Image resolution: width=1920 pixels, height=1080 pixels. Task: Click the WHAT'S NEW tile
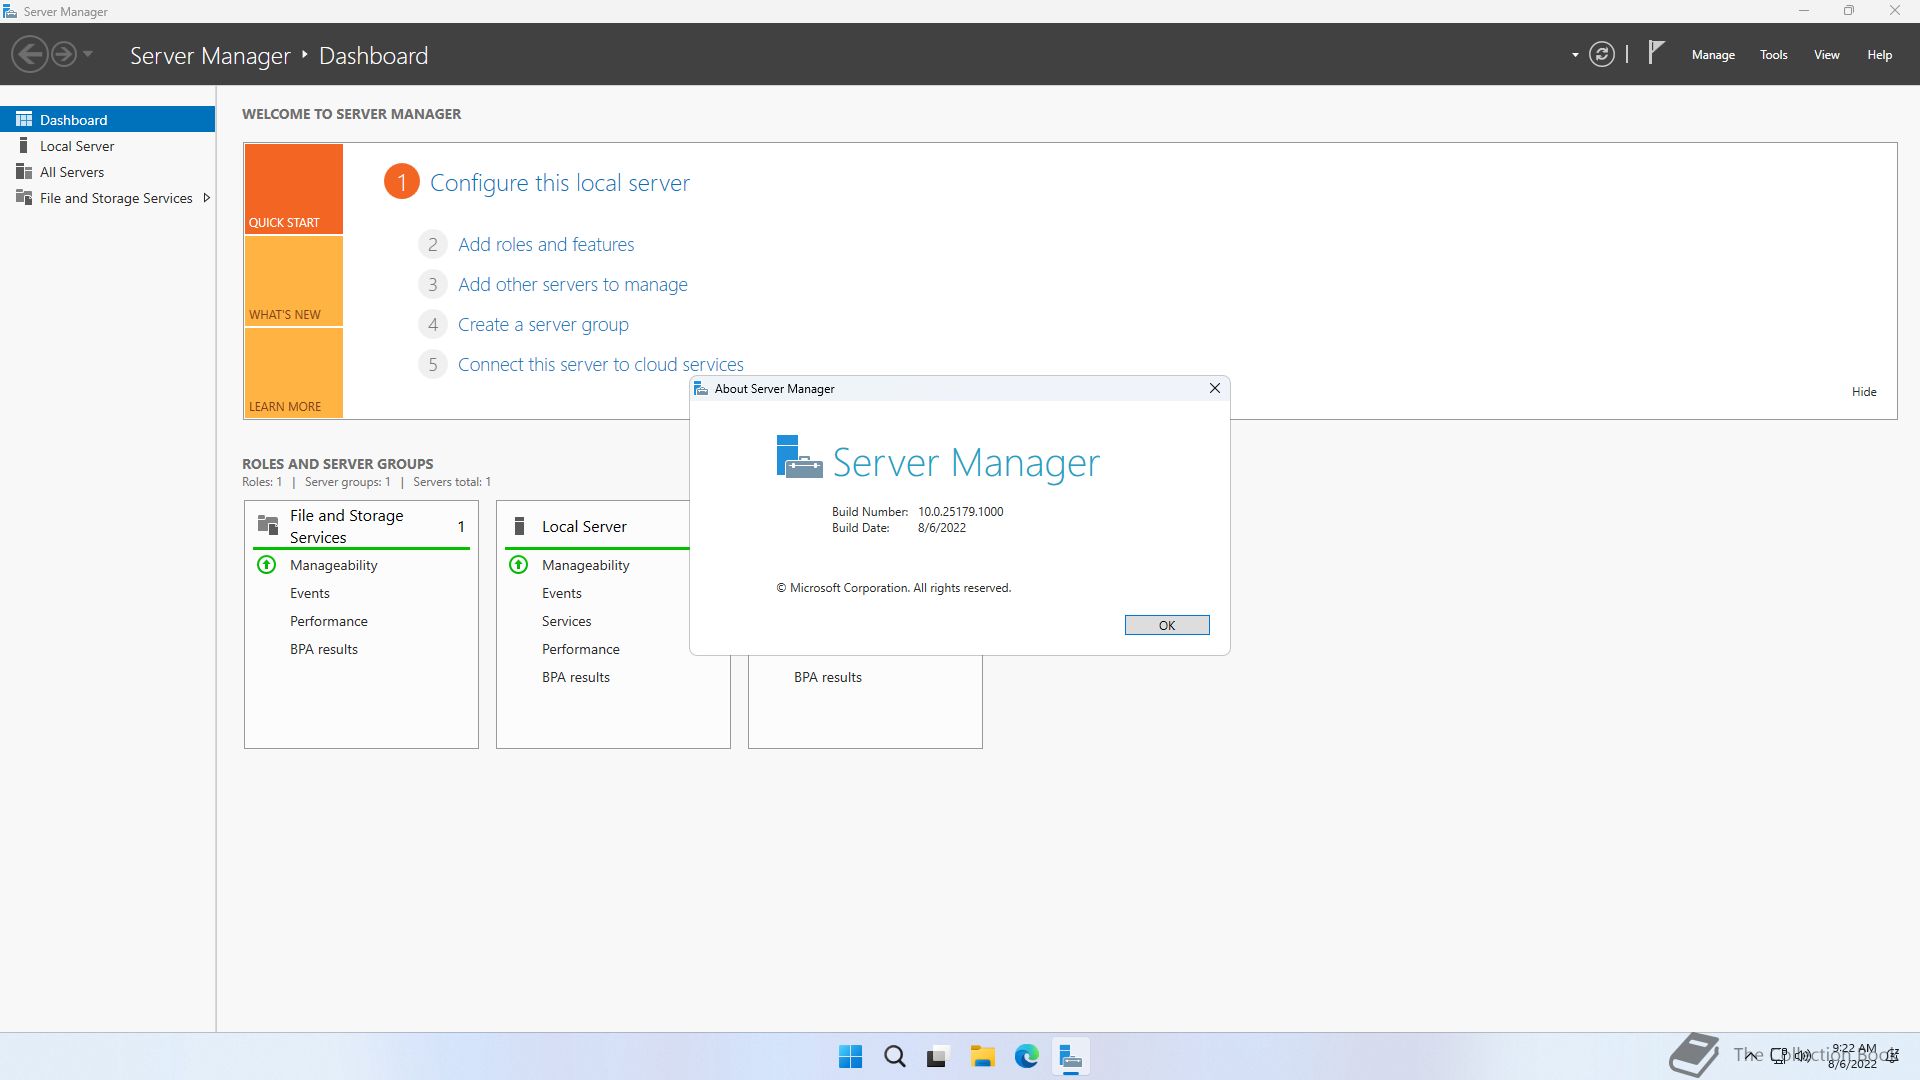[293, 281]
